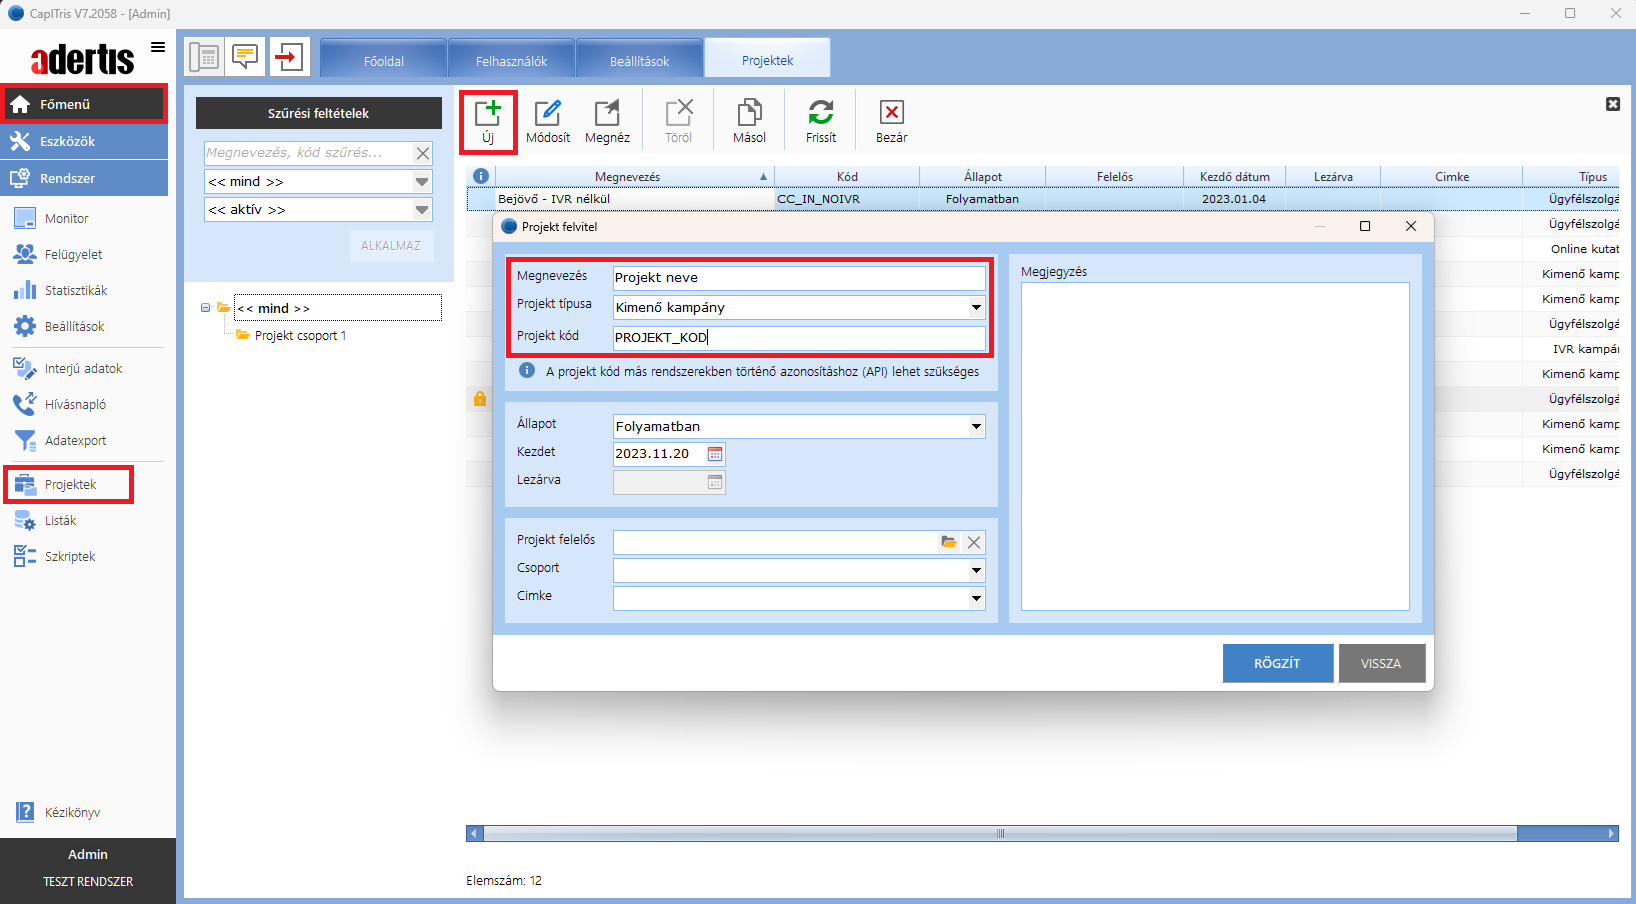Click the Módosít edit icon
Image resolution: width=1636 pixels, height=904 pixels.
point(548,113)
